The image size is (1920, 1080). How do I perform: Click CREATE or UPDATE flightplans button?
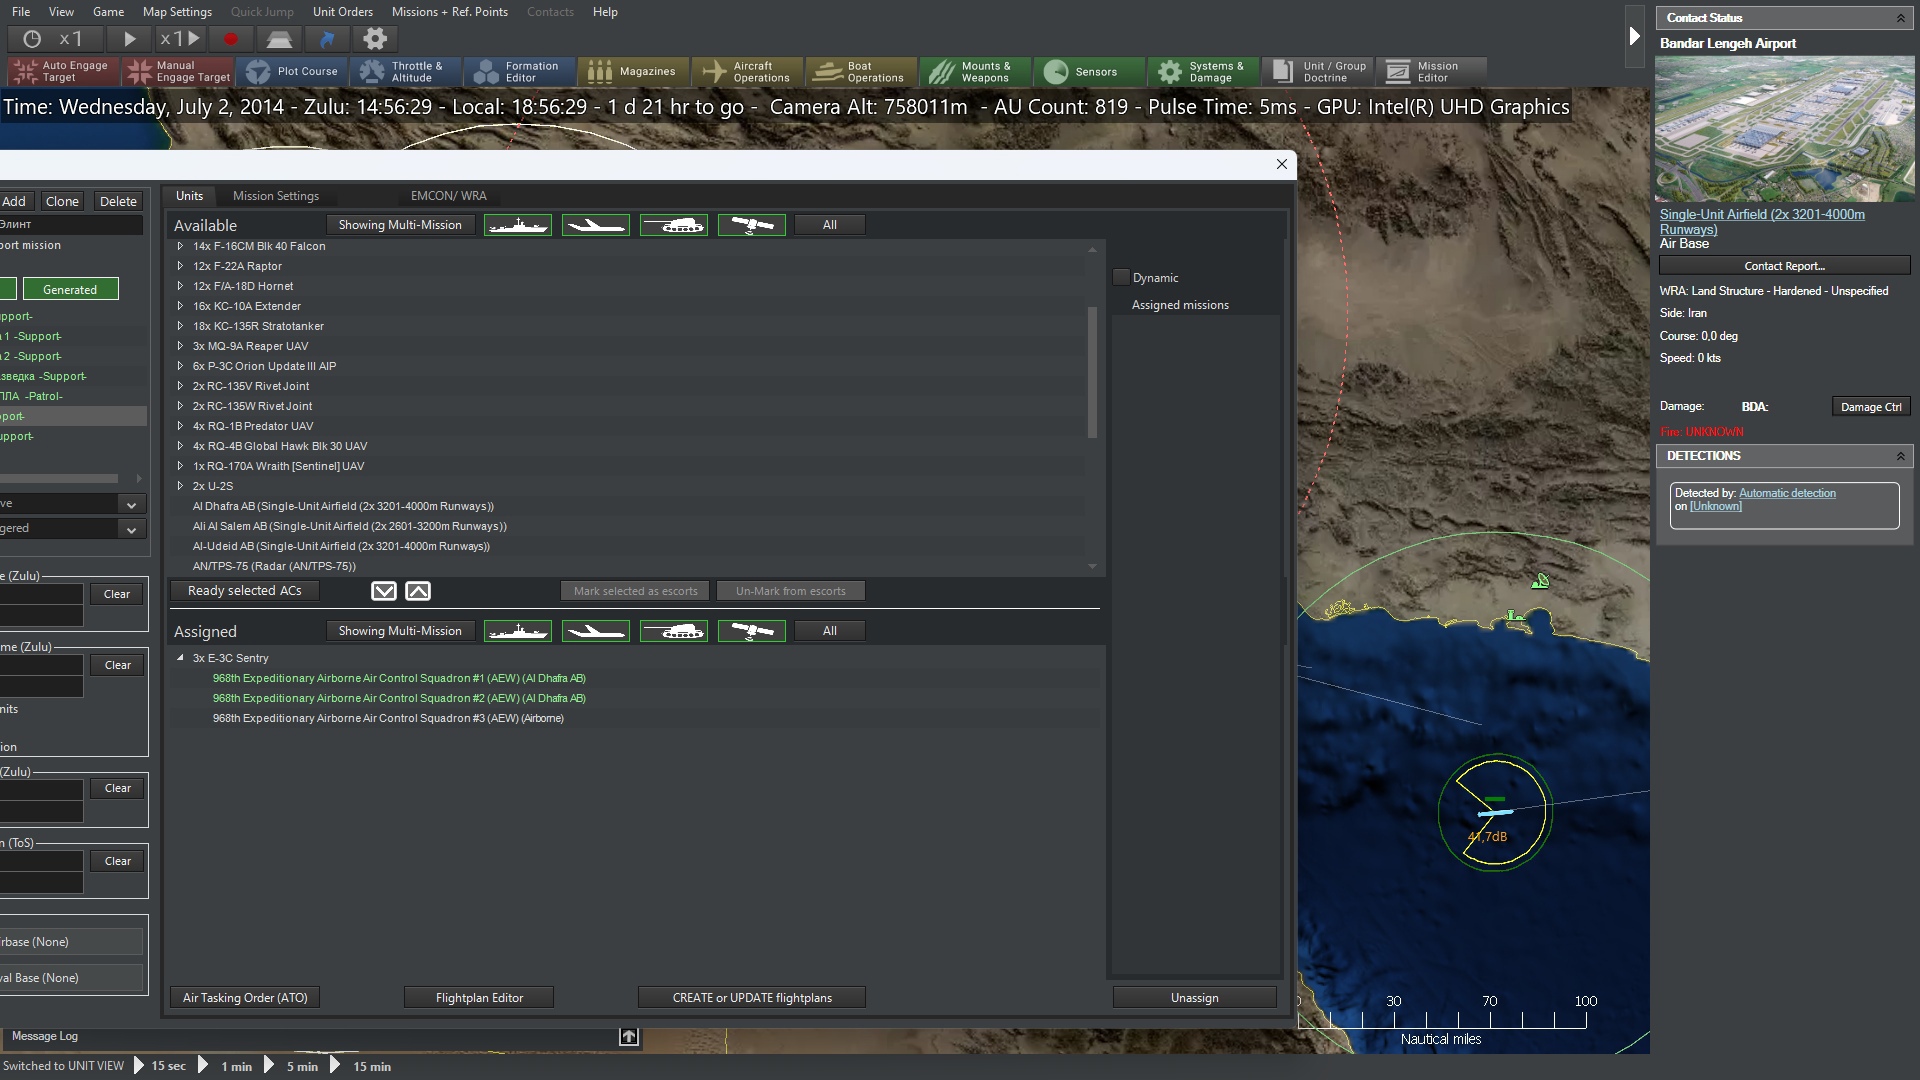[752, 998]
